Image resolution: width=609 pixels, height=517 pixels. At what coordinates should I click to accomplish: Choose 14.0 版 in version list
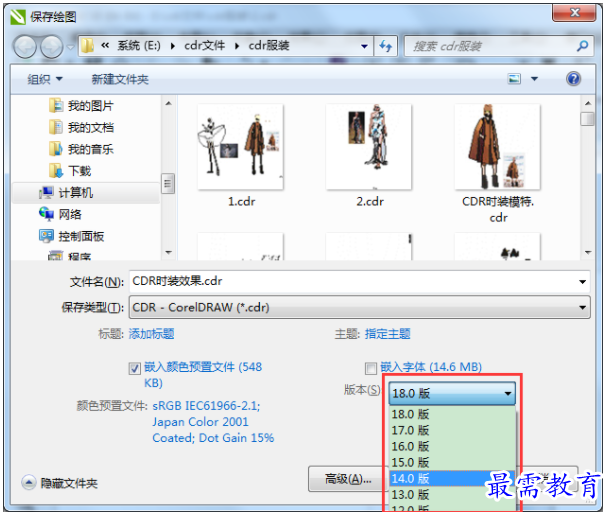coord(452,479)
